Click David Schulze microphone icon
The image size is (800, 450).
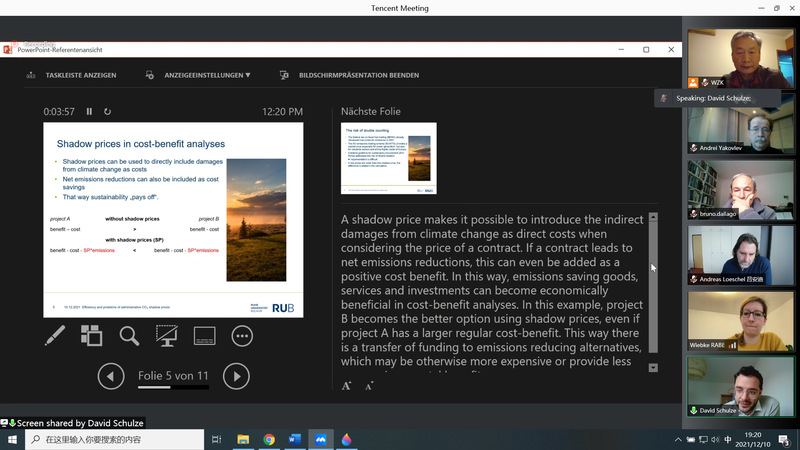coord(693,410)
